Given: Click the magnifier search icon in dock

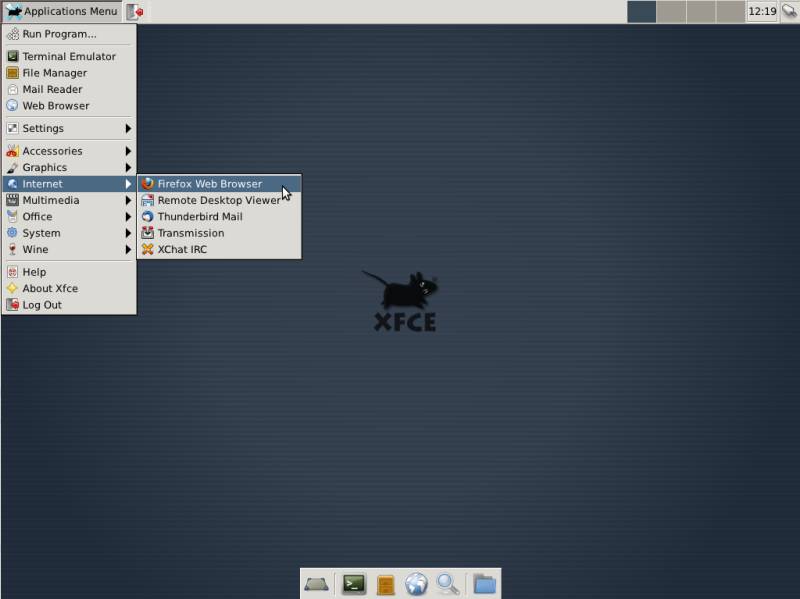Looking at the screenshot, I should point(448,584).
